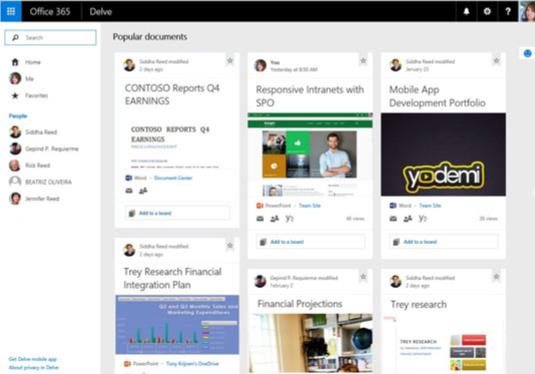Open Add to a board on Responsive Intranets card
The image size is (535, 374).
click(310, 242)
